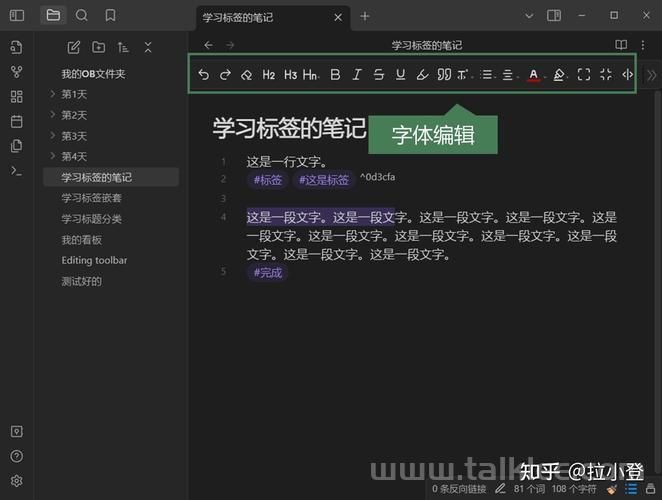Click the #完成 tag
662x500 pixels.
(268, 273)
